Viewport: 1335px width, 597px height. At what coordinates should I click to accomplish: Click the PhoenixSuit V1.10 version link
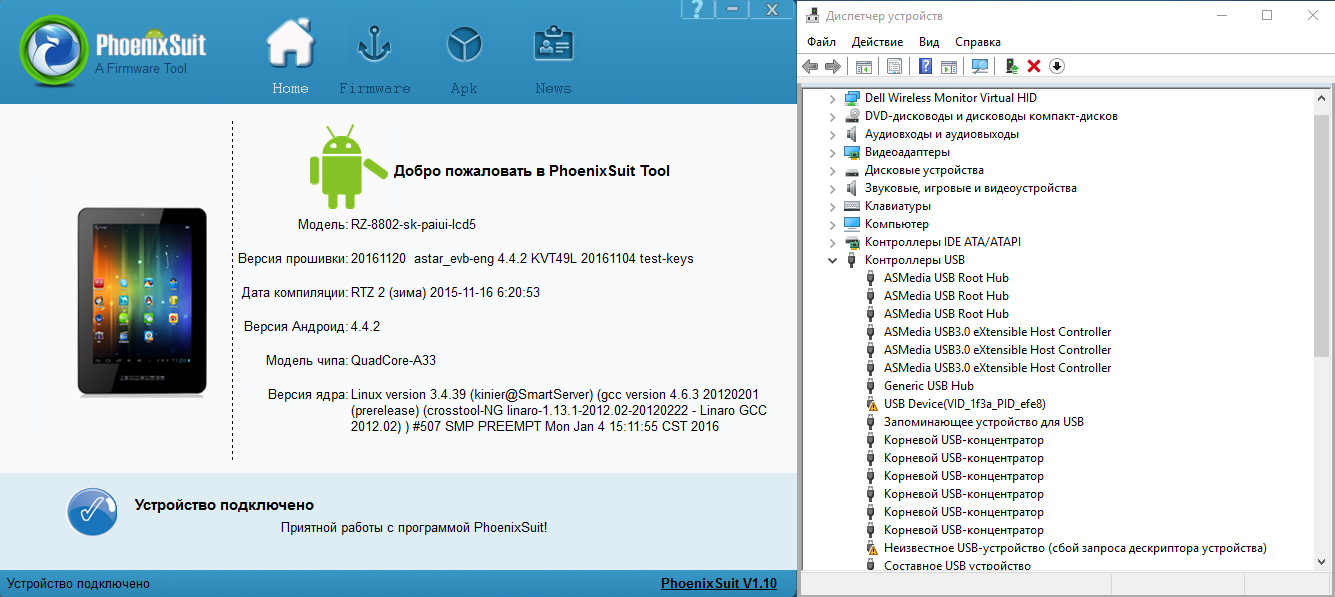(x=718, y=583)
